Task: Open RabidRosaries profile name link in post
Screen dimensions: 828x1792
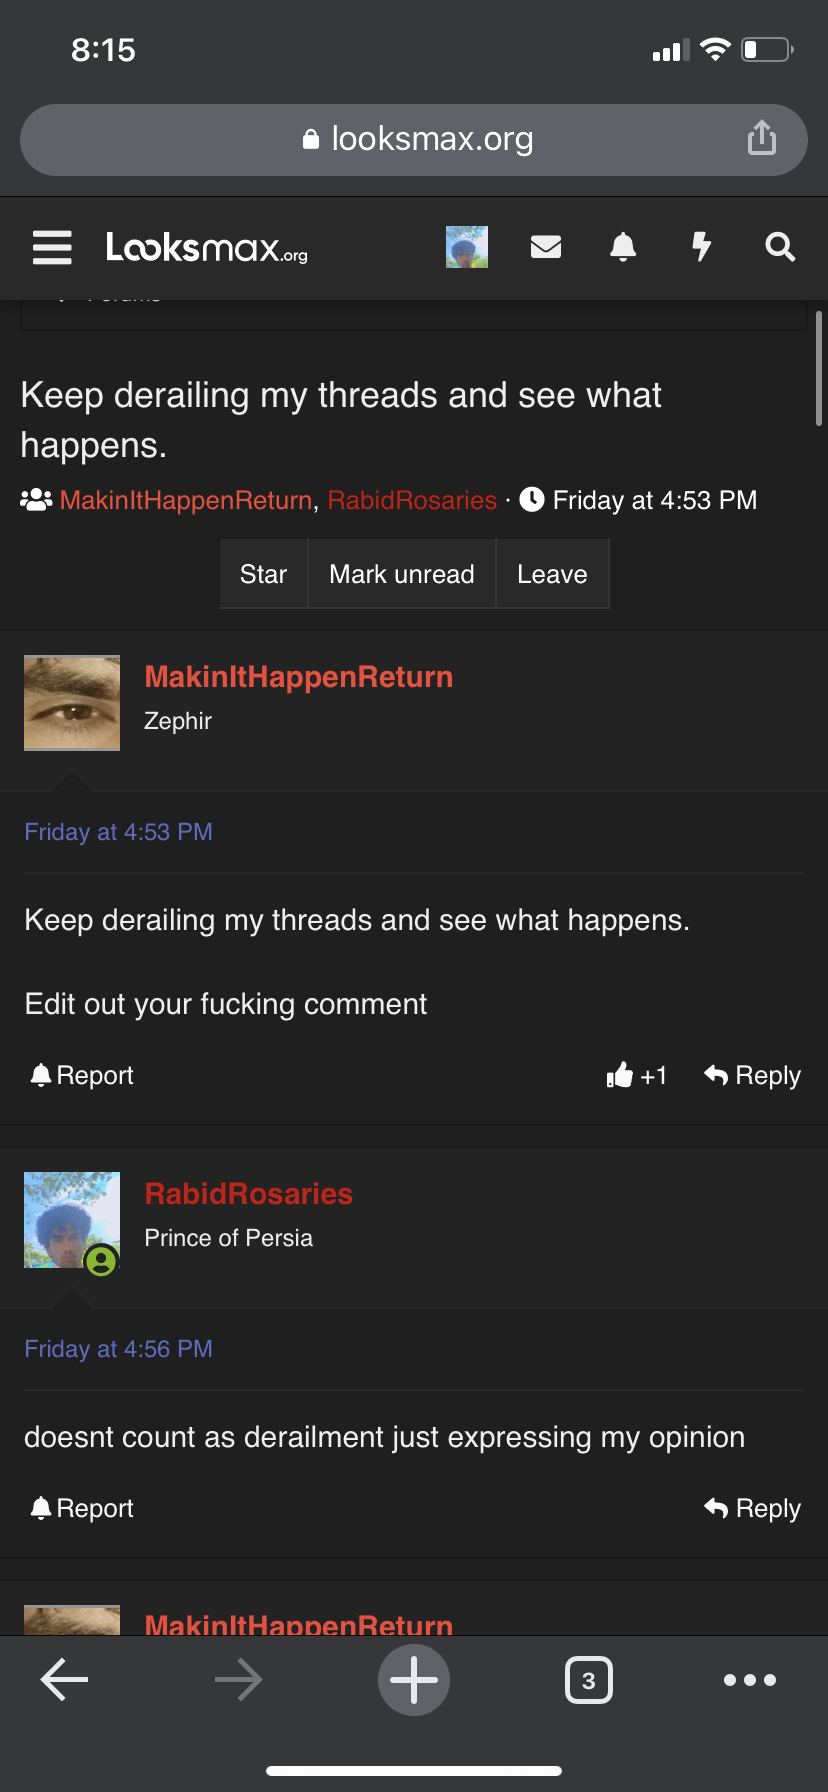Action: pyautogui.click(x=249, y=1193)
